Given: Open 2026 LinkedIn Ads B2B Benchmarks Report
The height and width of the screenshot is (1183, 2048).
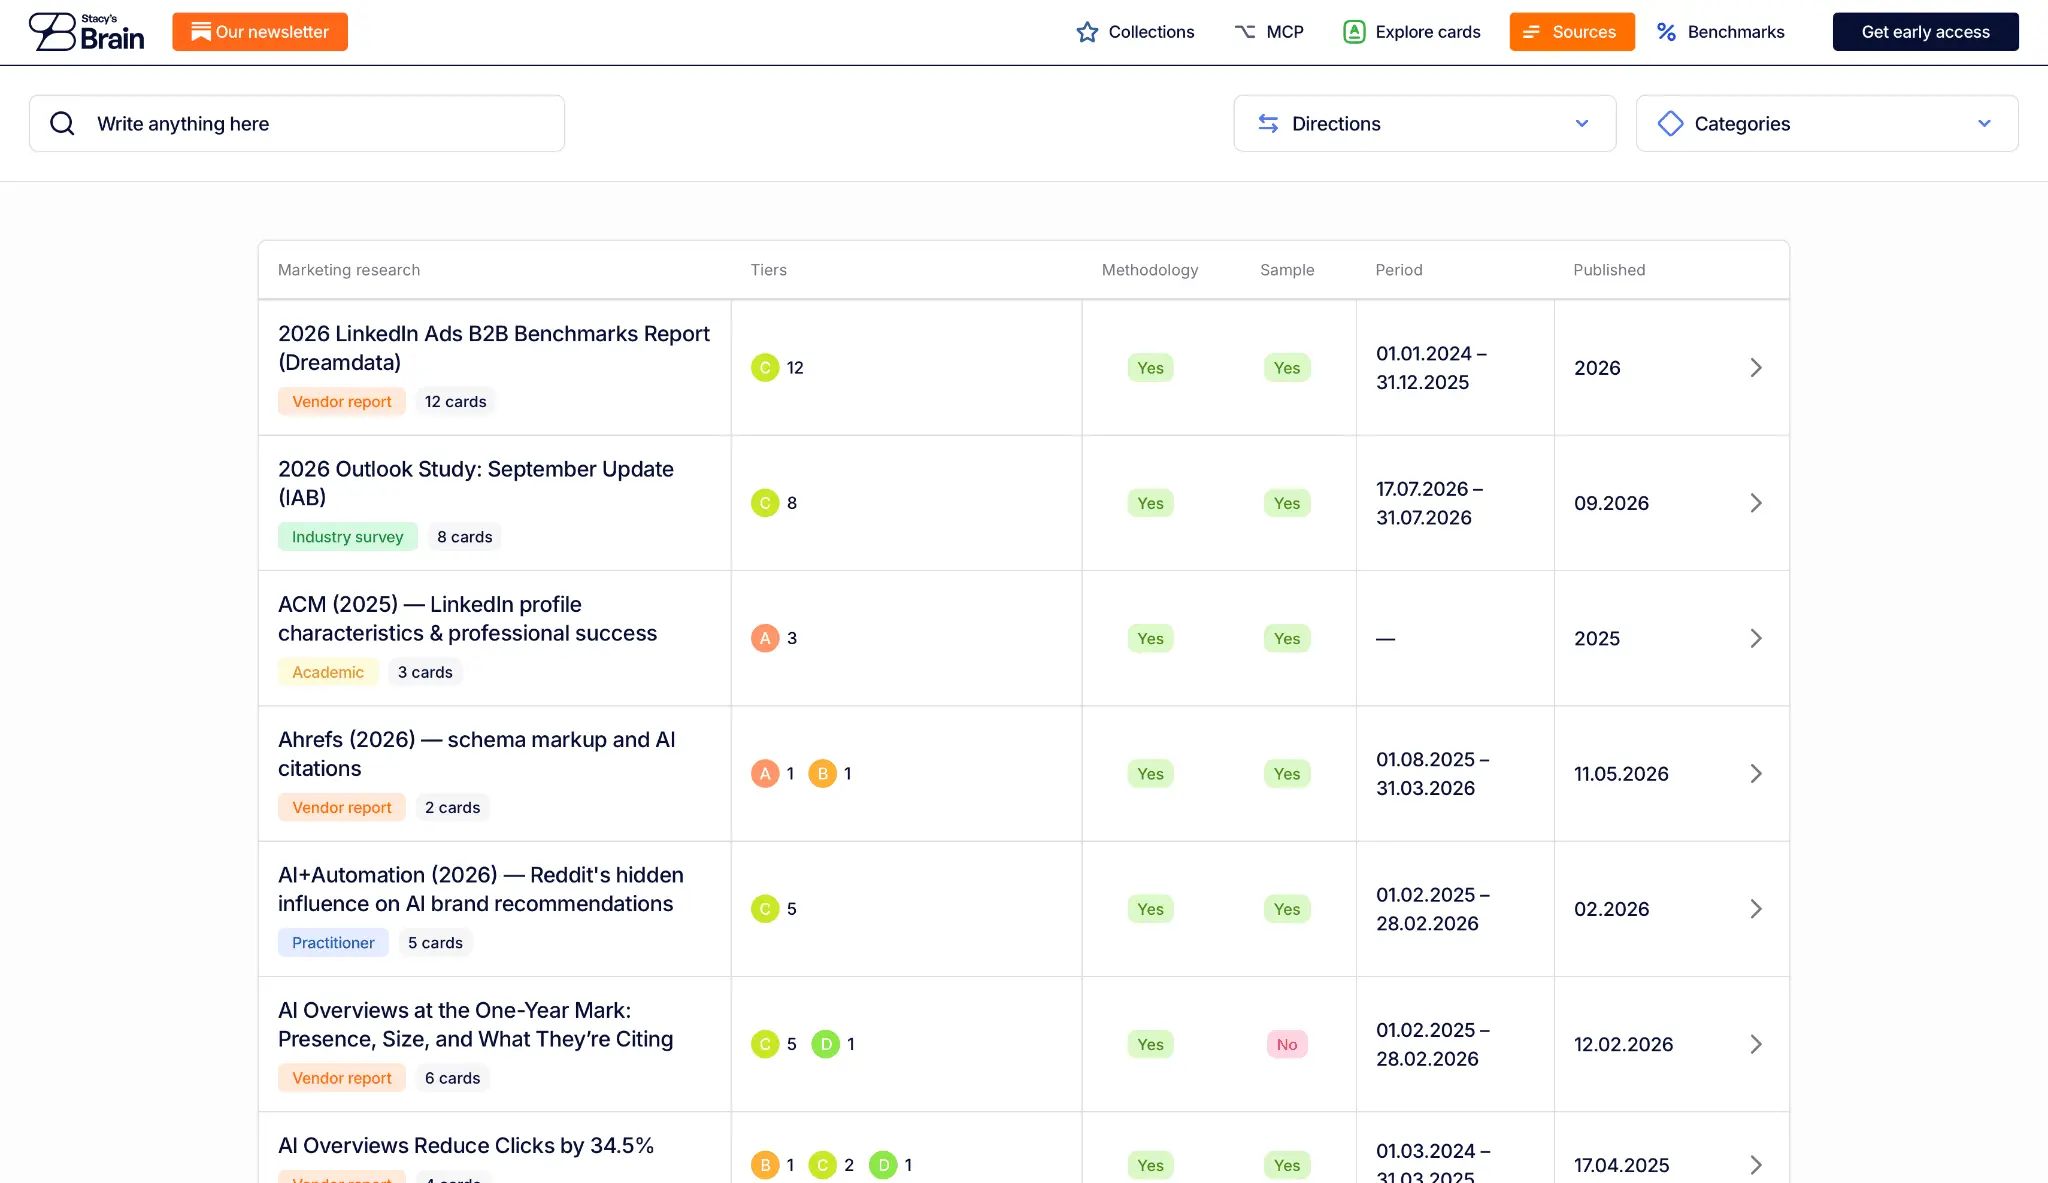Looking at the screenshot, I should [x=494, y=348].
